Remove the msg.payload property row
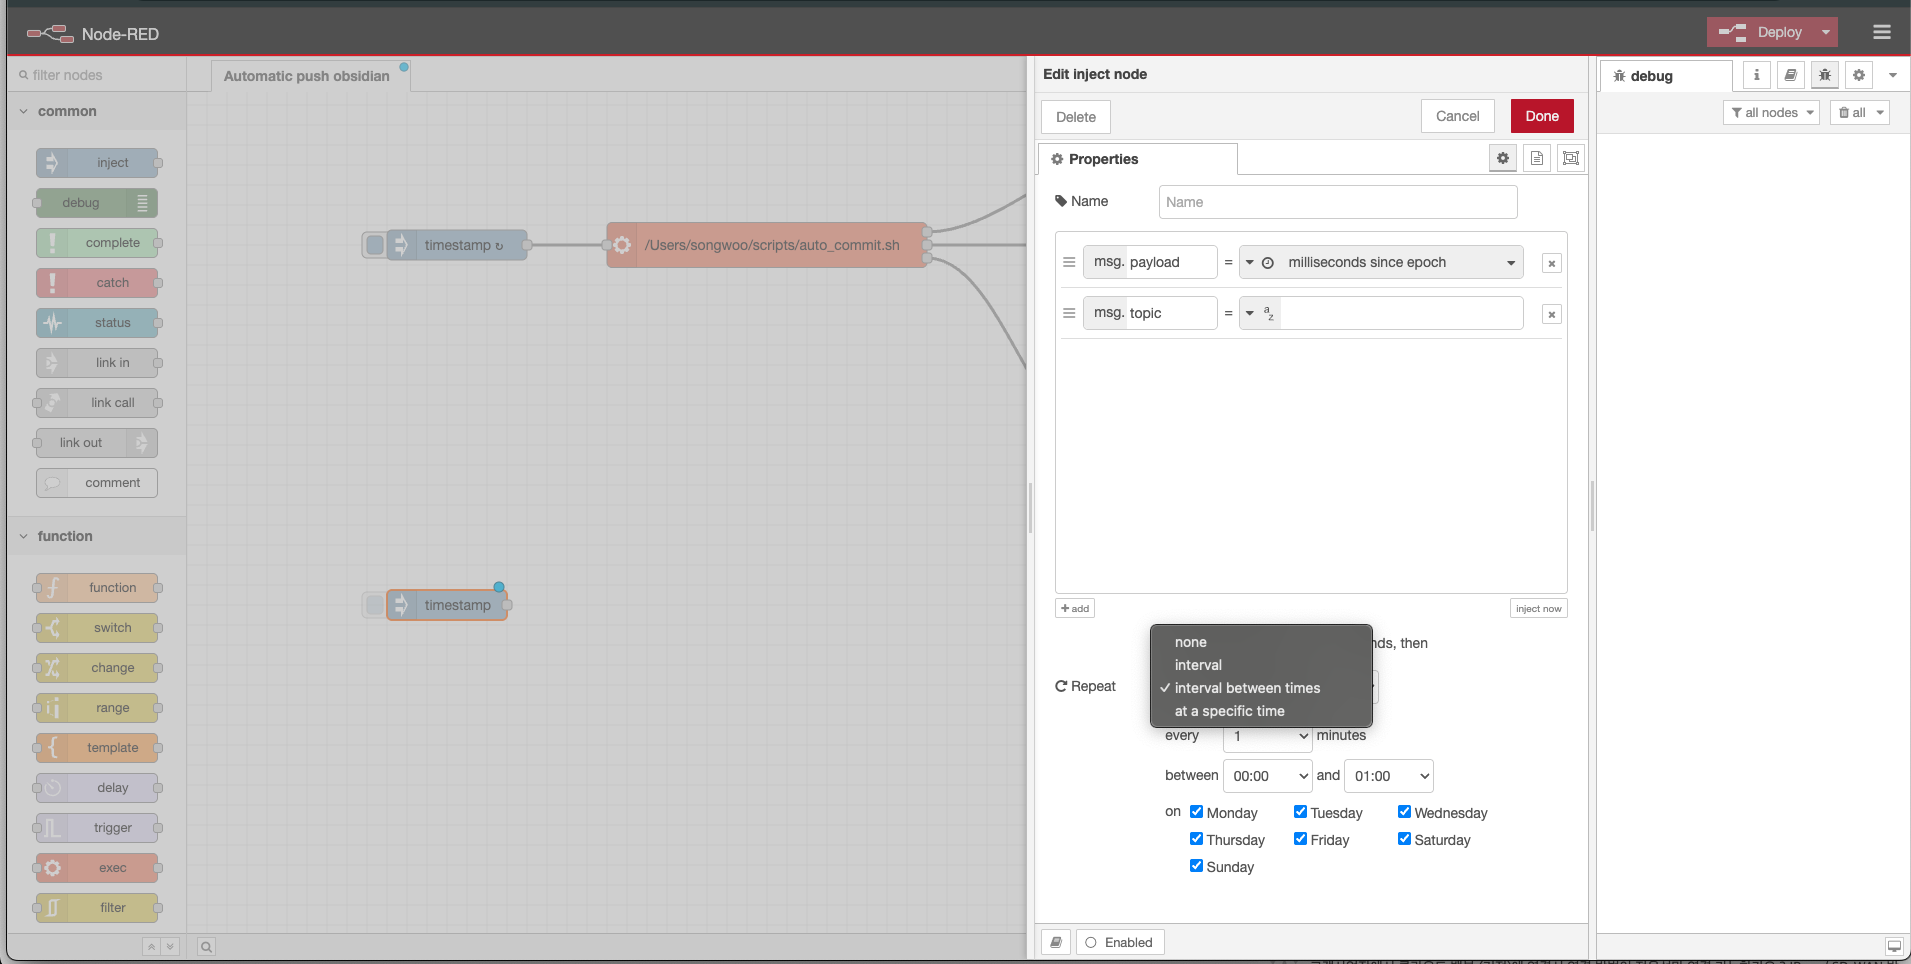This screenshot has width=1911, height=964. [1551, 263]
